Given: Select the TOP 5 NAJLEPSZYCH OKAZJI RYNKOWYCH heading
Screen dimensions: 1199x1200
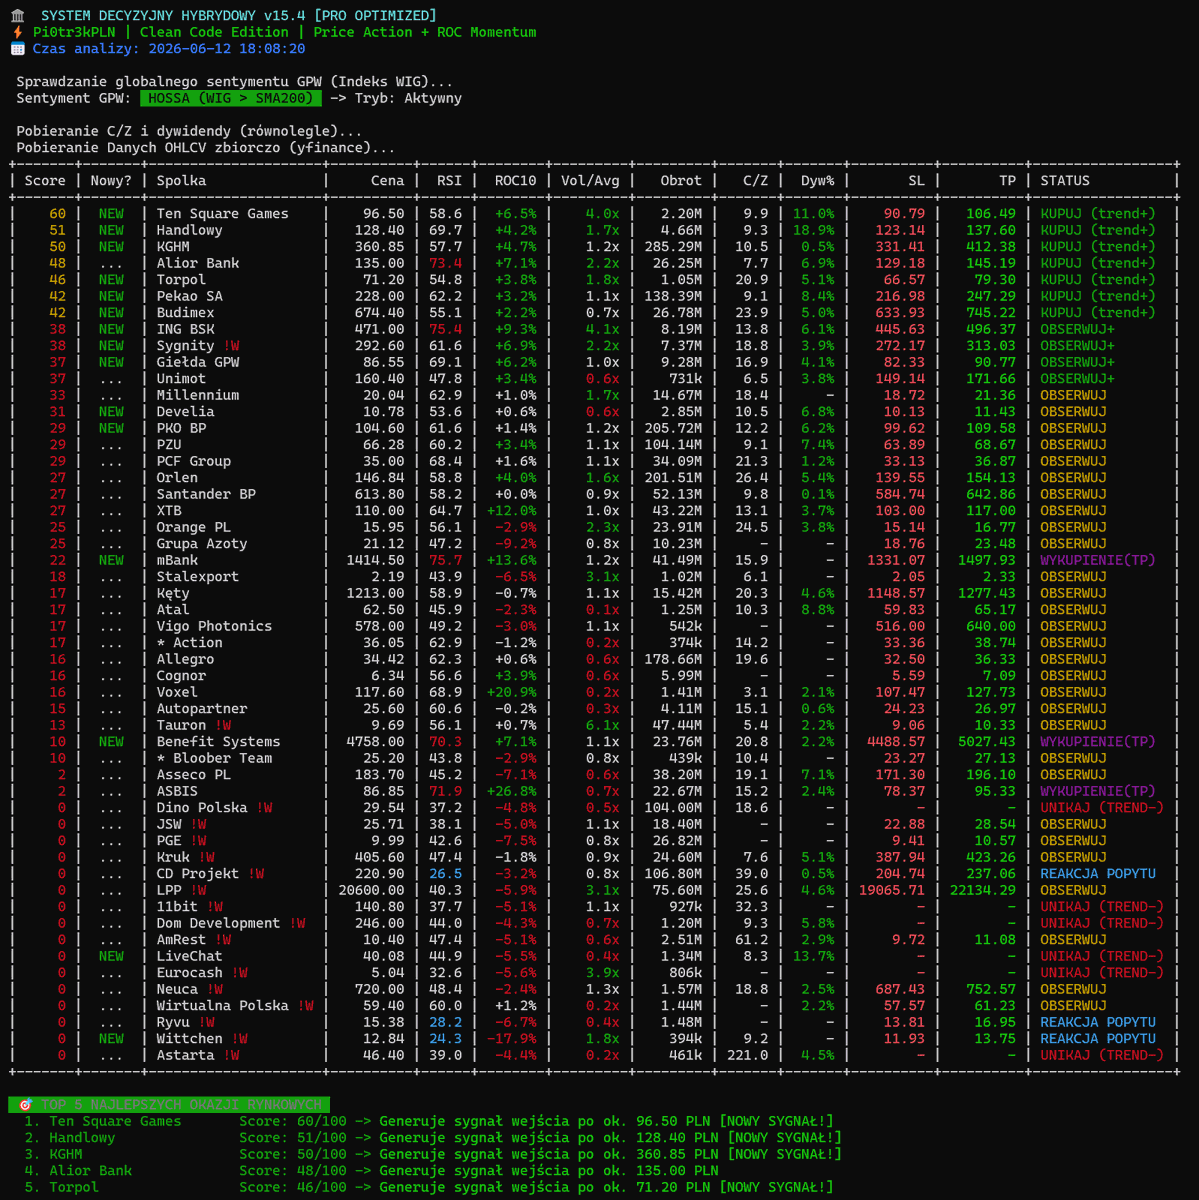Looking at the screenshot, I should (182, 1105).
